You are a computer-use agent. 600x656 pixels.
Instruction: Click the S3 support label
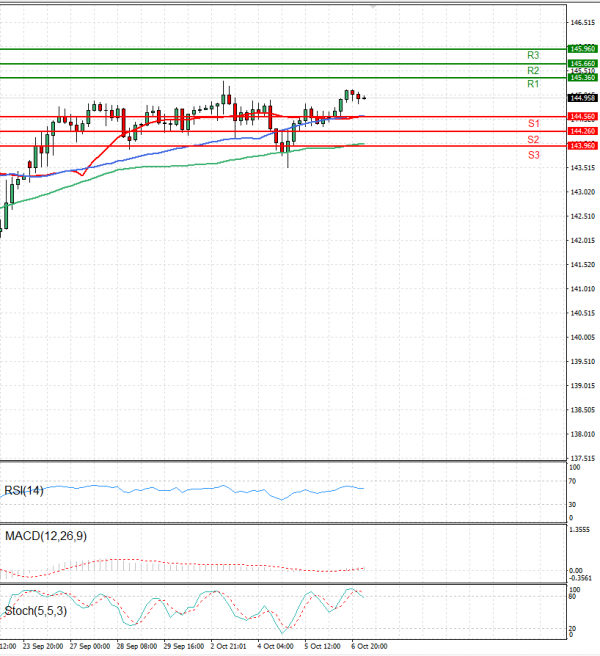533,155
